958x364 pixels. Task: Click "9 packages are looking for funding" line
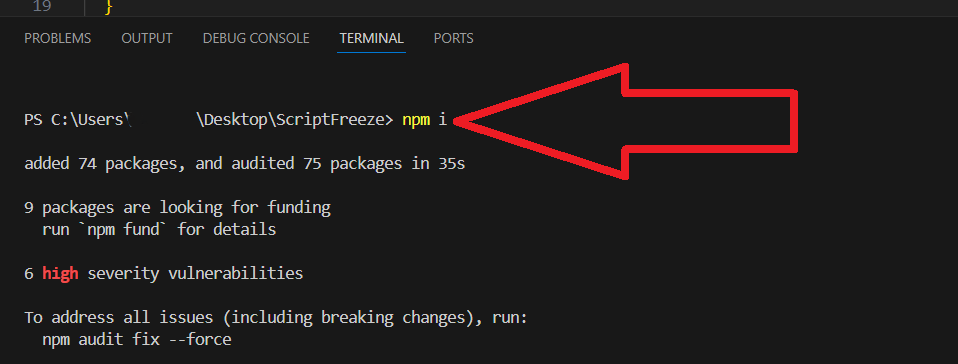(177, 208)
